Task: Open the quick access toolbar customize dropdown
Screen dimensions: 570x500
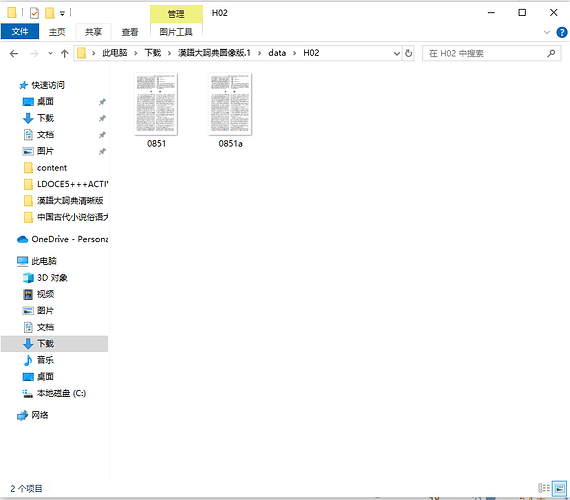Action: coord(63,14)
